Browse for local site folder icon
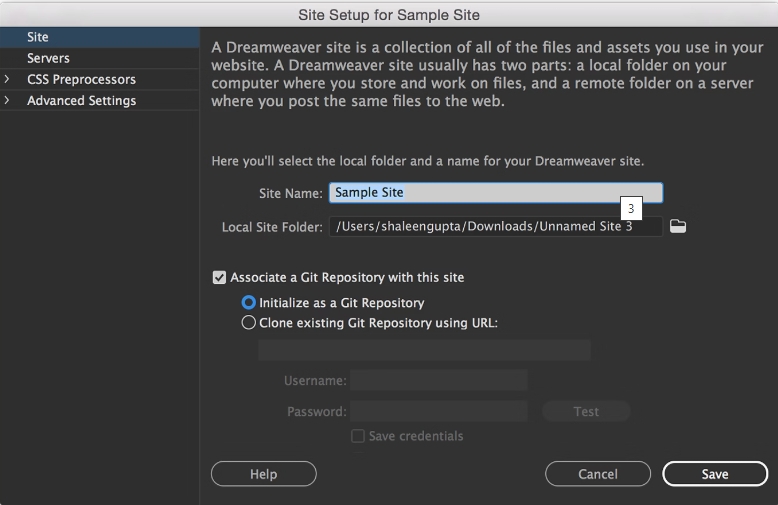The width and height of the screenshot is (778, 505). (x=678, y=226)
